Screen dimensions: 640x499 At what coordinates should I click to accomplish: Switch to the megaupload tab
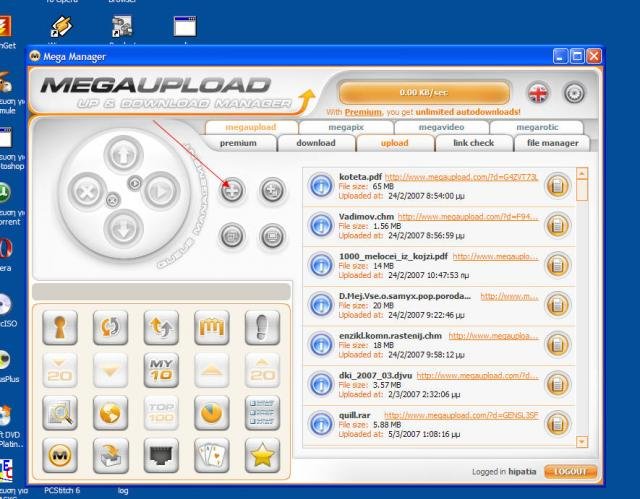(x=251, y=127)
